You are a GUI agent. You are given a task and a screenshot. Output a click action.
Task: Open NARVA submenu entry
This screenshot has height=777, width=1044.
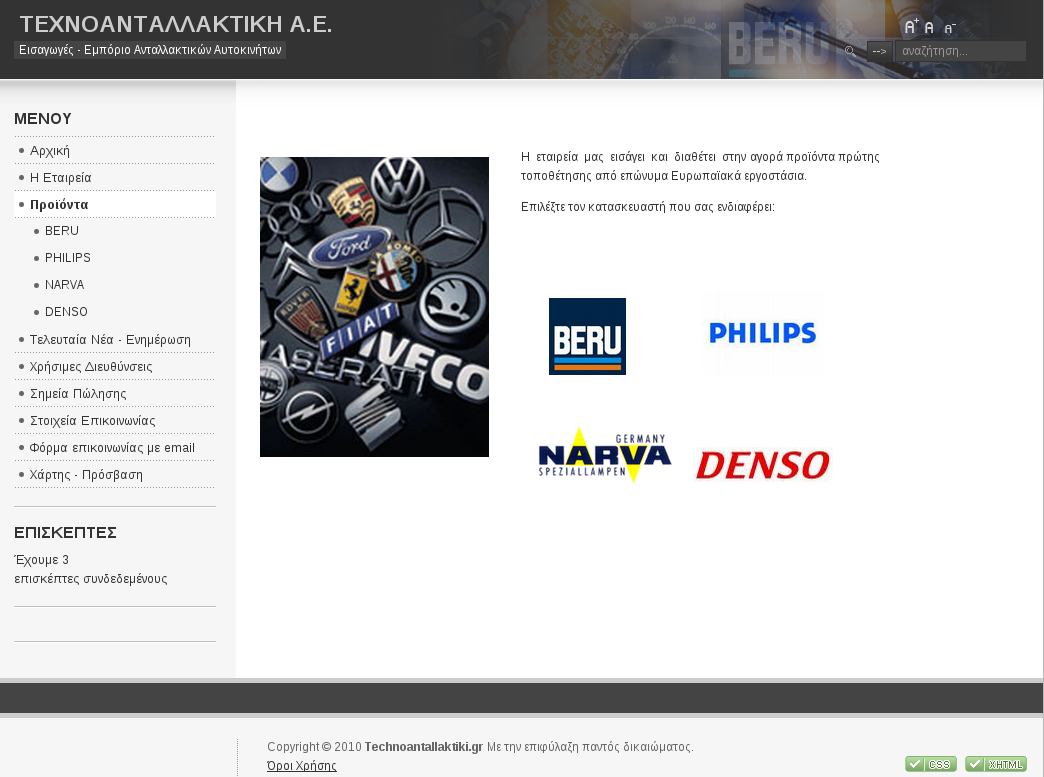(x=64, y=285)
